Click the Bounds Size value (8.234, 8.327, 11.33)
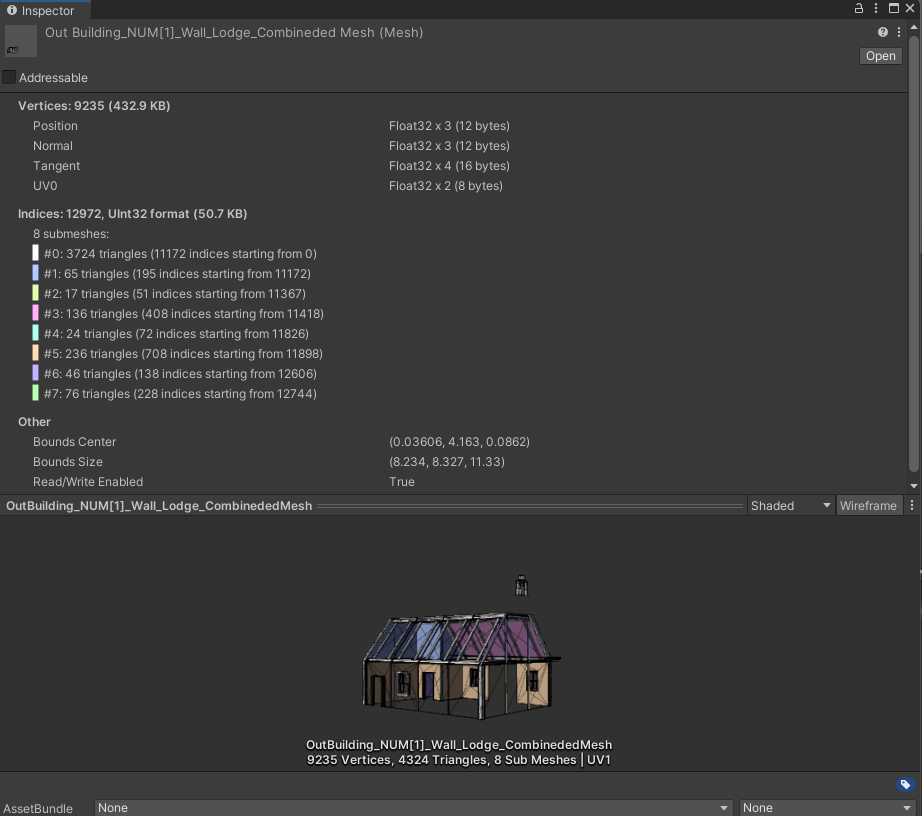 [447, 461]
